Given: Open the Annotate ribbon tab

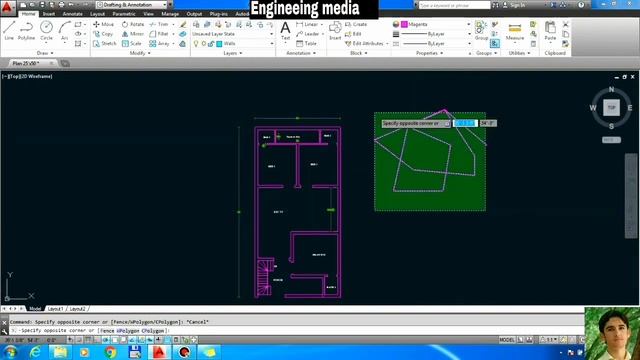Looking at the screenshot, I should click(73, 14).
